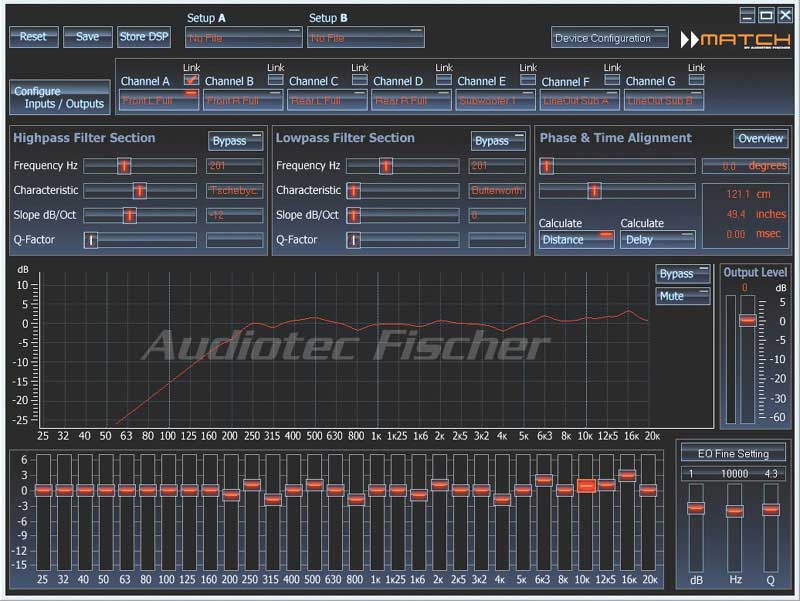Image resolution: width=800 pixels, height=601 pixels.
Task: Click the phase 0.0 degrees value field
Action: tap(745, 166)
